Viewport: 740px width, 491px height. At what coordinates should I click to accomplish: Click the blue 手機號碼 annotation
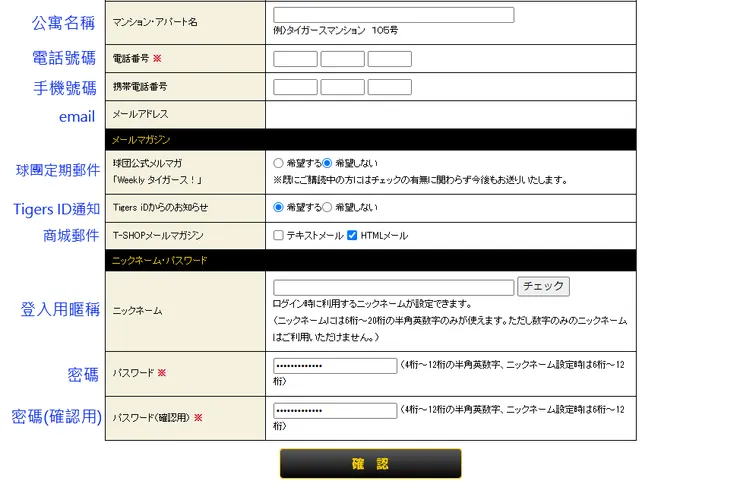(x=65, y=88)
